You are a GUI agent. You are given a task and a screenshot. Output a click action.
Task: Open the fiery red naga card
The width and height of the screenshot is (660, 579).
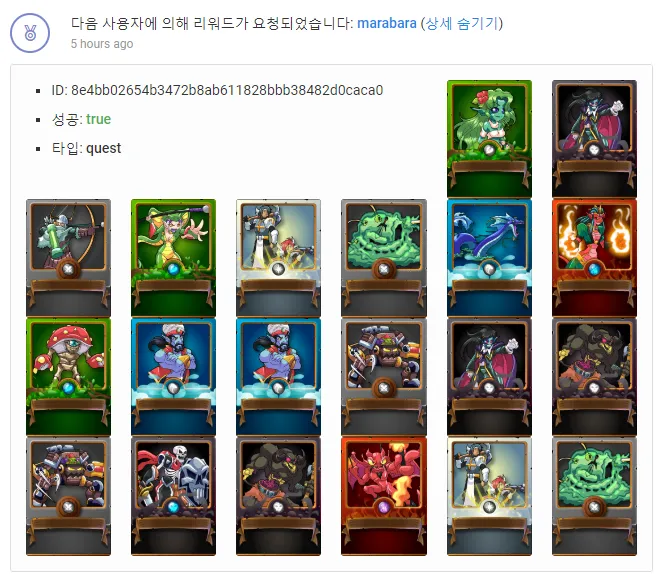coord(594,258)
